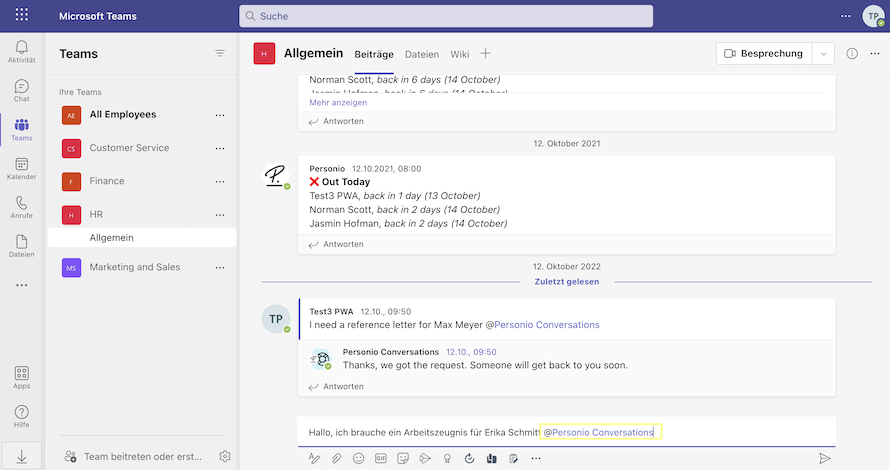Open more options for All Employees
890x470 pixels.
pyautogui.click(x=220, y=115)
